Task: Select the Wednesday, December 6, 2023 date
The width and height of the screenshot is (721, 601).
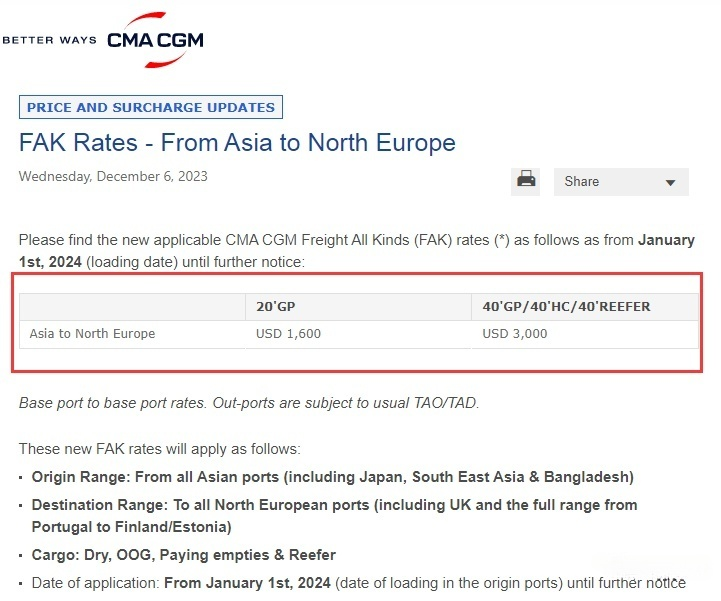Action: (x=113, y=176)
